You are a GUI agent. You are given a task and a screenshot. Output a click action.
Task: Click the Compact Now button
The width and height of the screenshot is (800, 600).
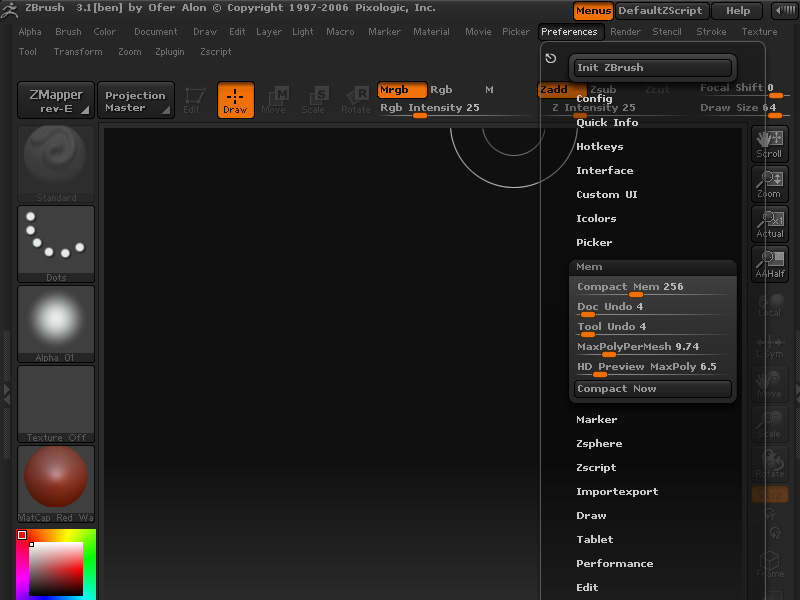click(x=653, y=389)
